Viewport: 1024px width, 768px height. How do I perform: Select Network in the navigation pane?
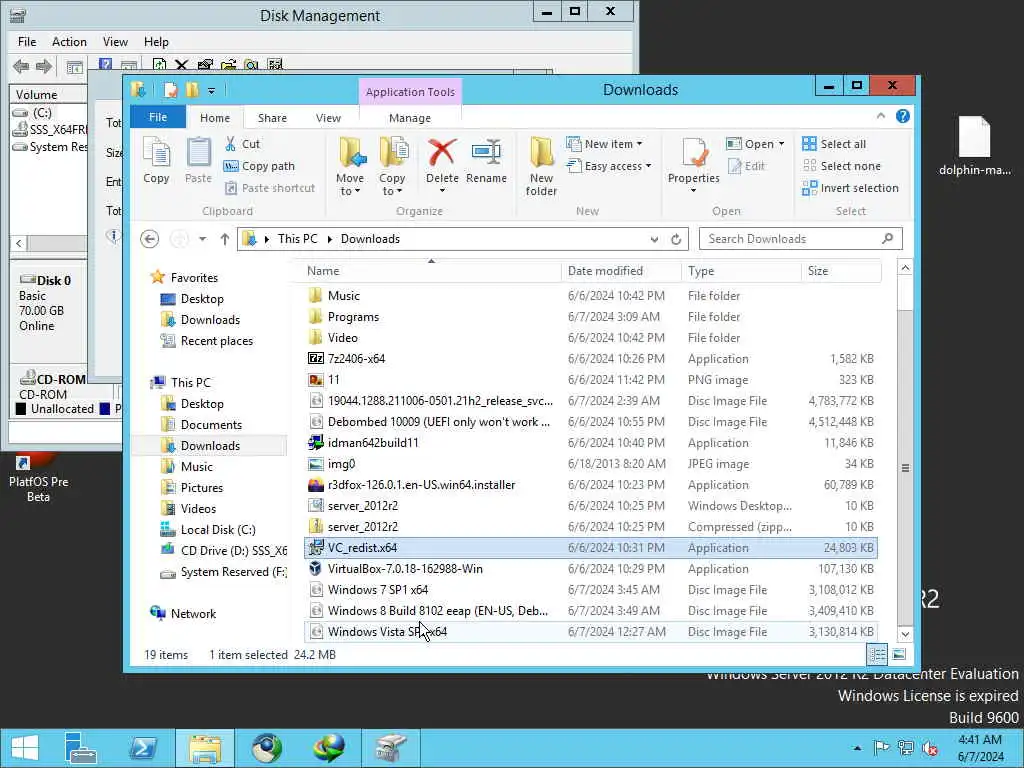193,614
